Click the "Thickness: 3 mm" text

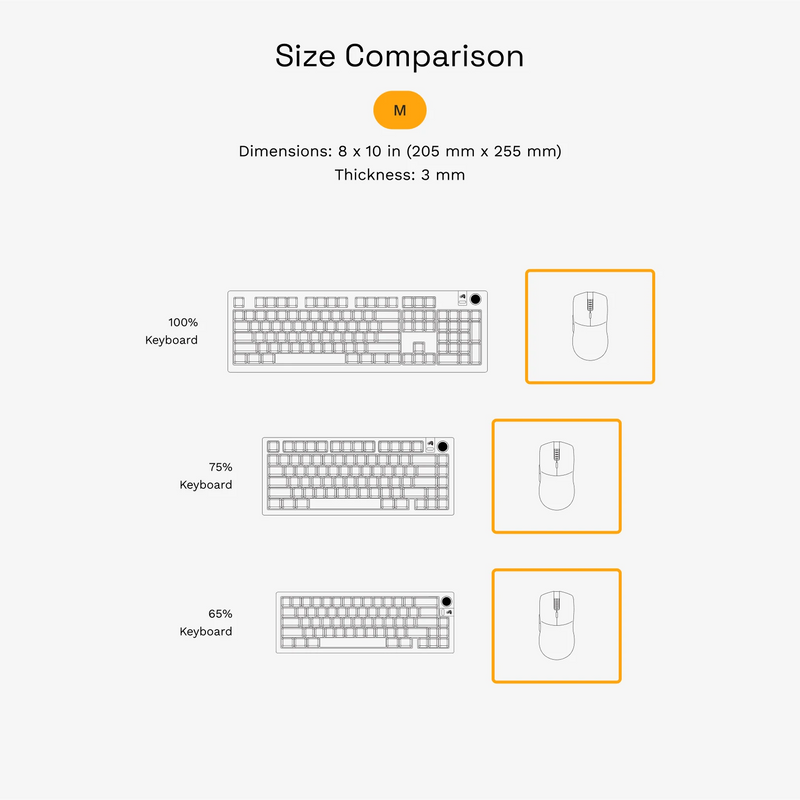(400, 175)
